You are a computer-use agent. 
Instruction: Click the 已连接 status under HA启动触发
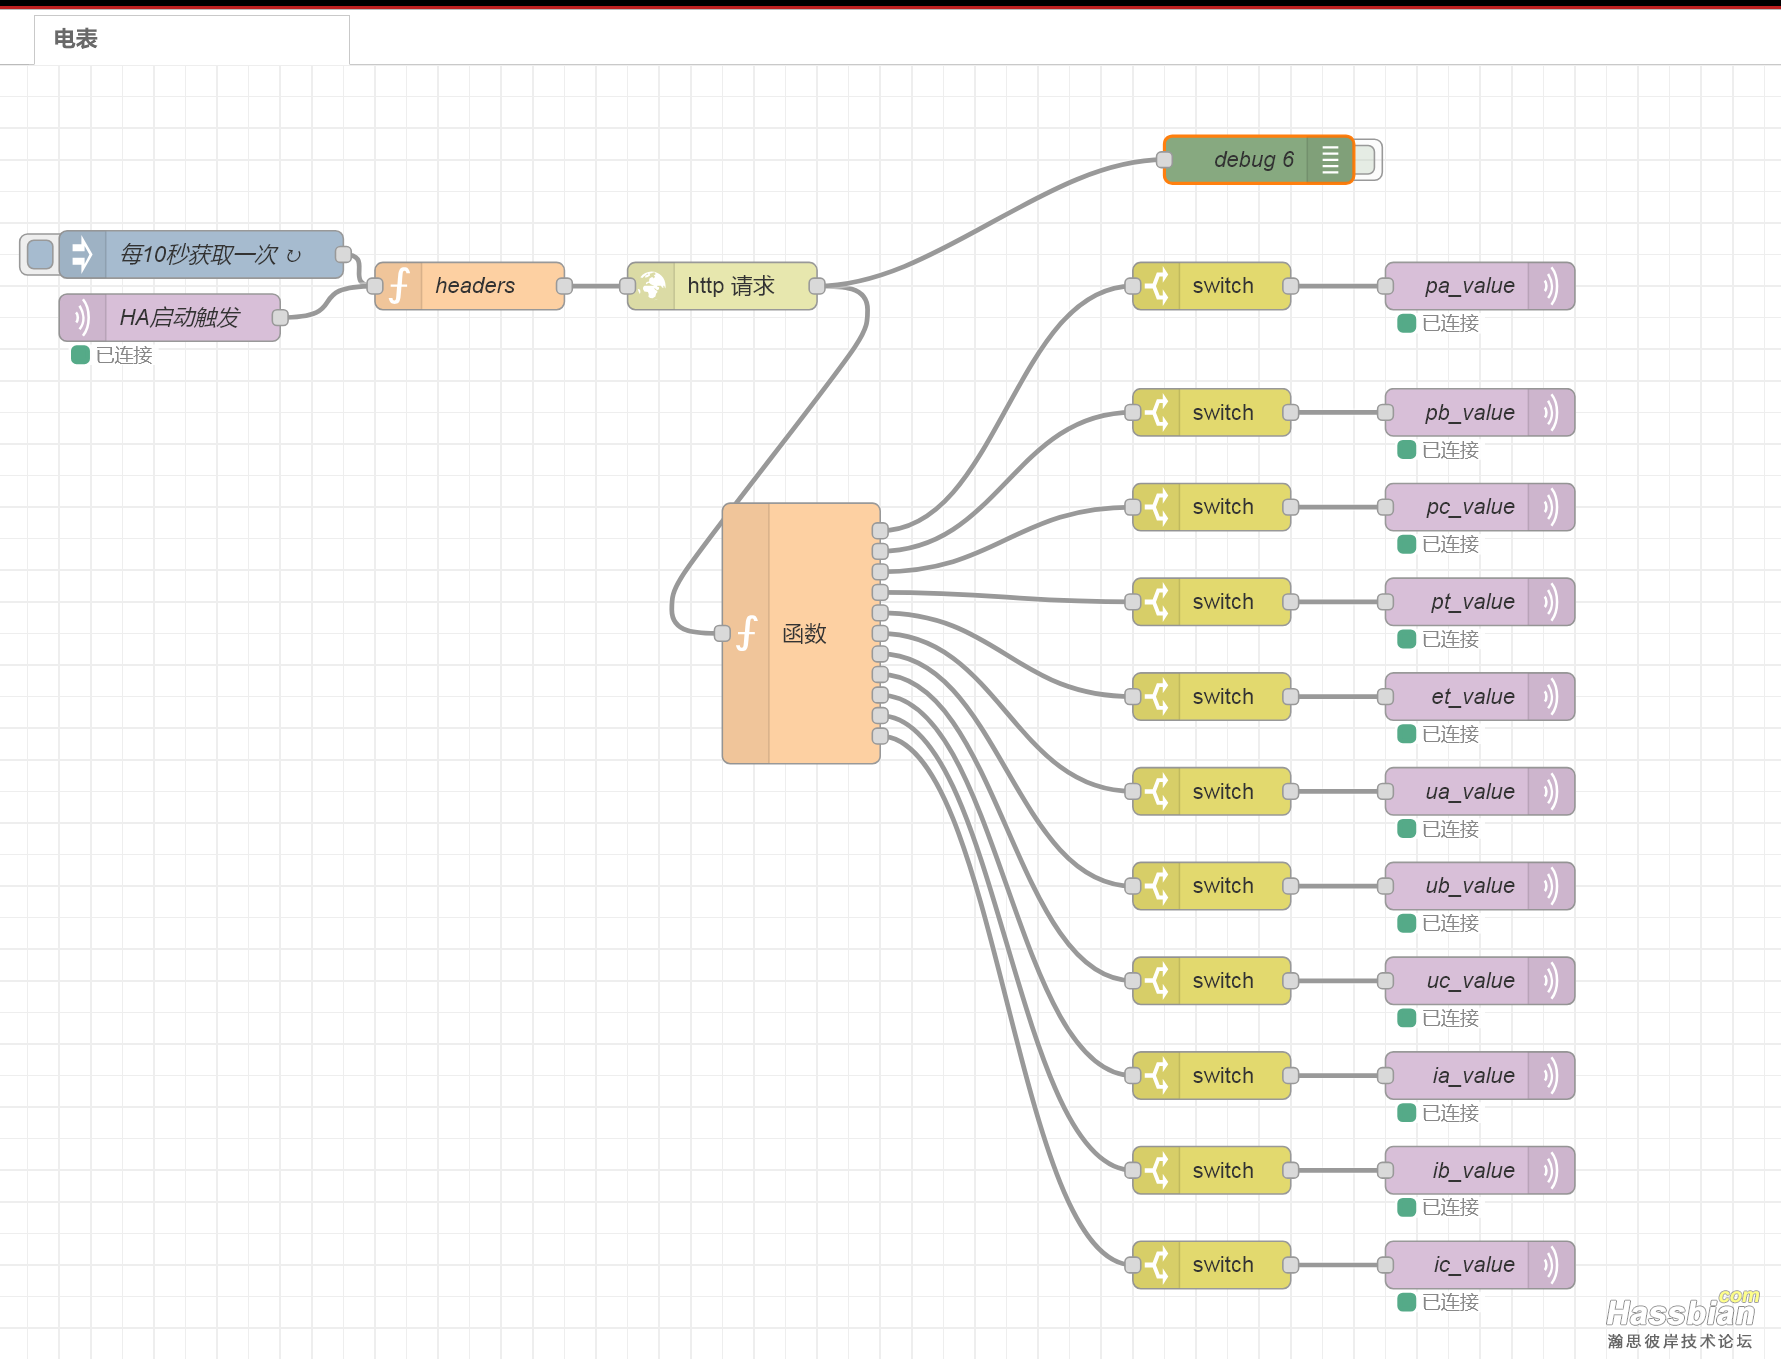point(112,355)
